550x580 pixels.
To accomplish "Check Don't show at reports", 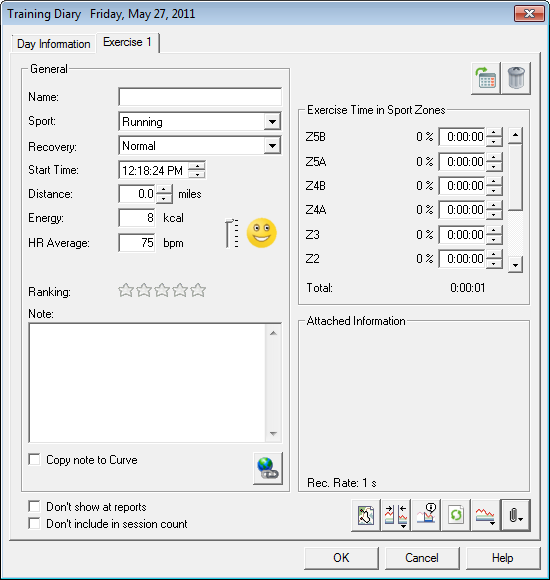I will coord(34,506).
